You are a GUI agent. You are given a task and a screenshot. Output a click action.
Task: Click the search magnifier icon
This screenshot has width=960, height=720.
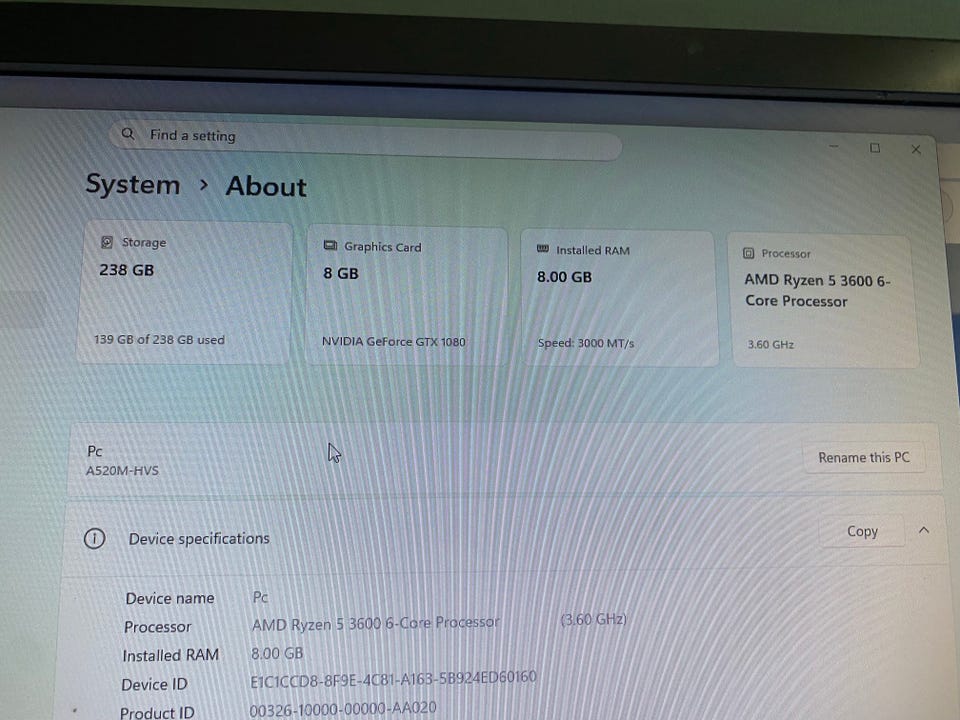tap(127, 133)
